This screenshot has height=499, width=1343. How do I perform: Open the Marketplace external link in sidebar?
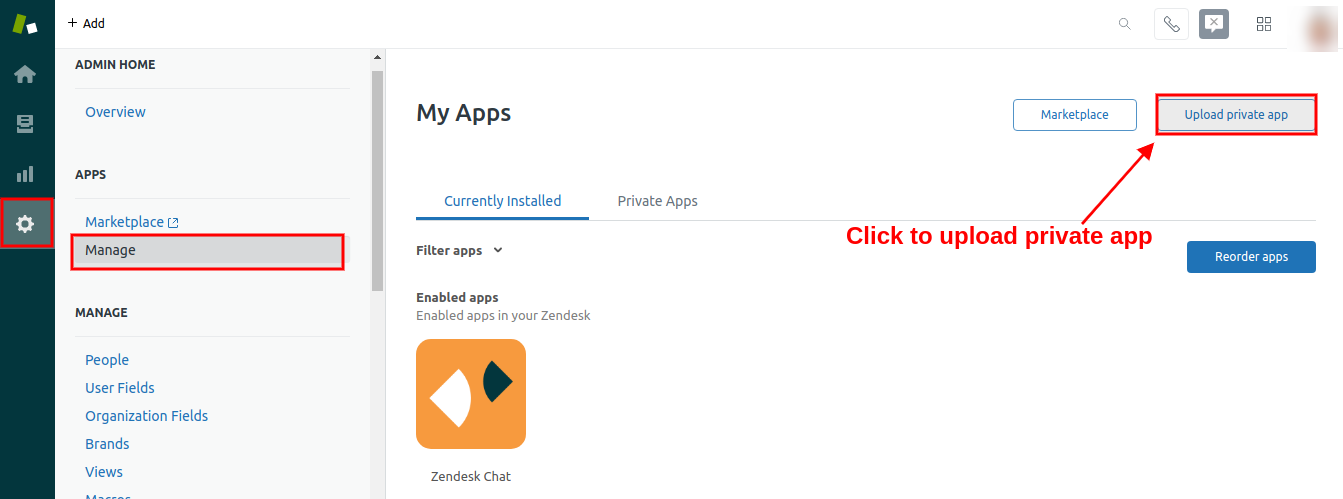131,222
